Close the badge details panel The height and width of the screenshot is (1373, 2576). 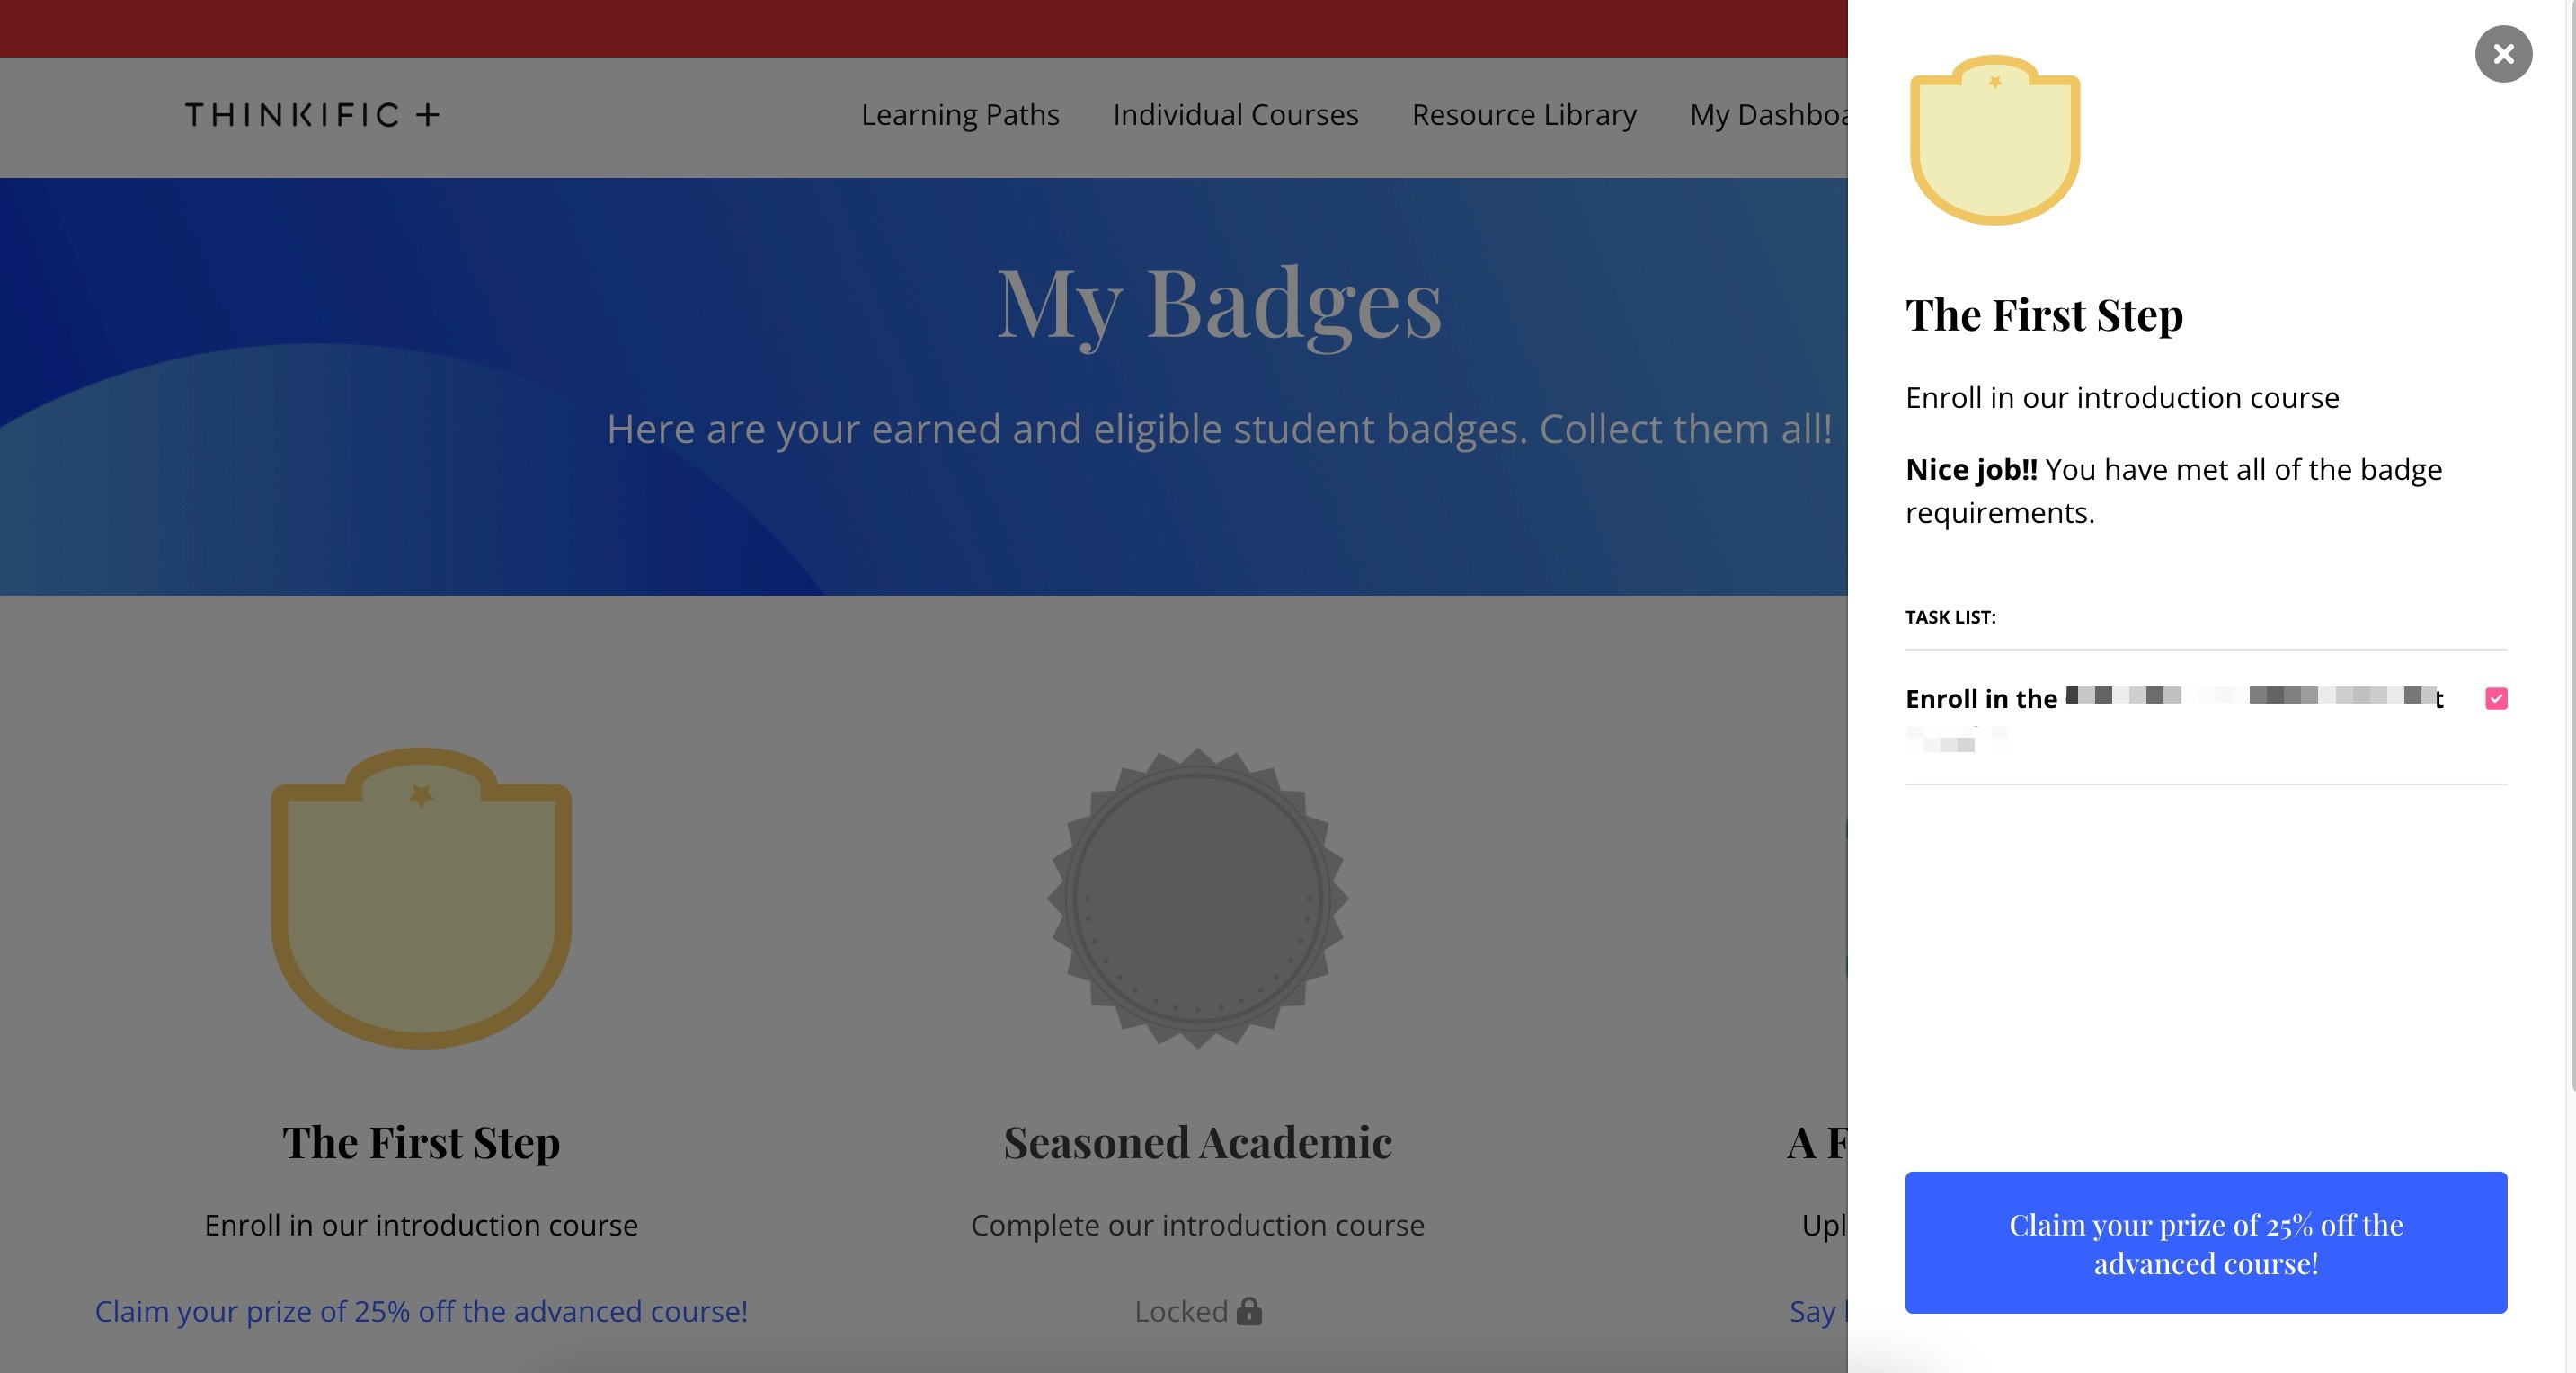tap(2503, 54)
